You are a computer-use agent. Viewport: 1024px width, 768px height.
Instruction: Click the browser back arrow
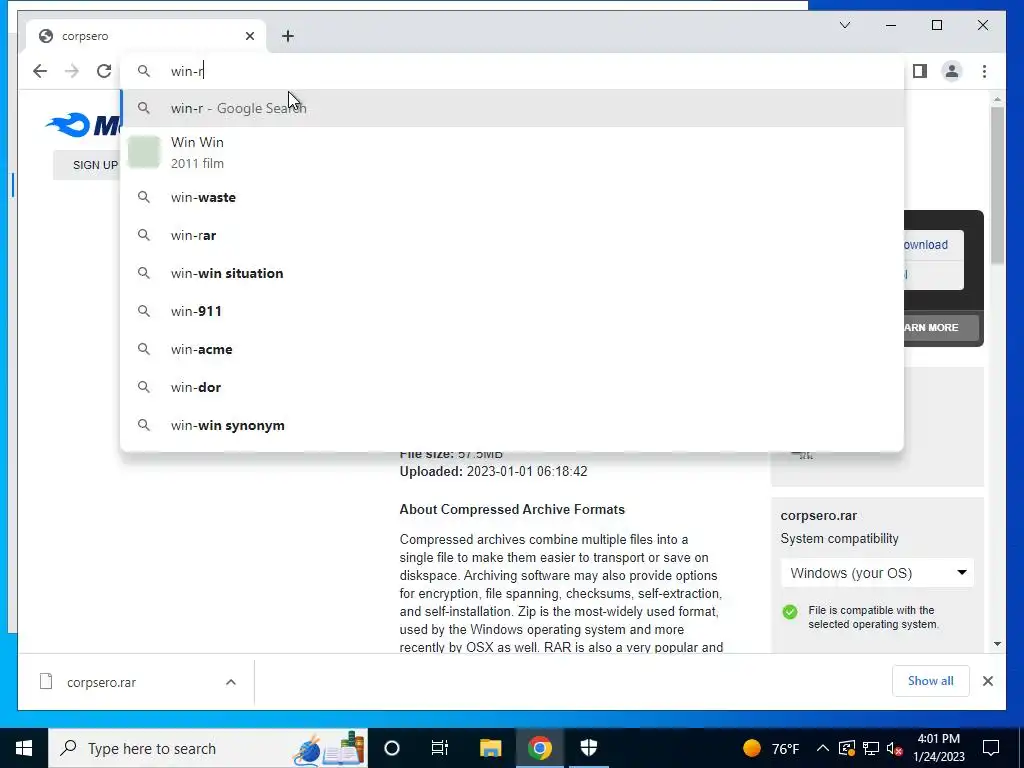pos(40,71)
